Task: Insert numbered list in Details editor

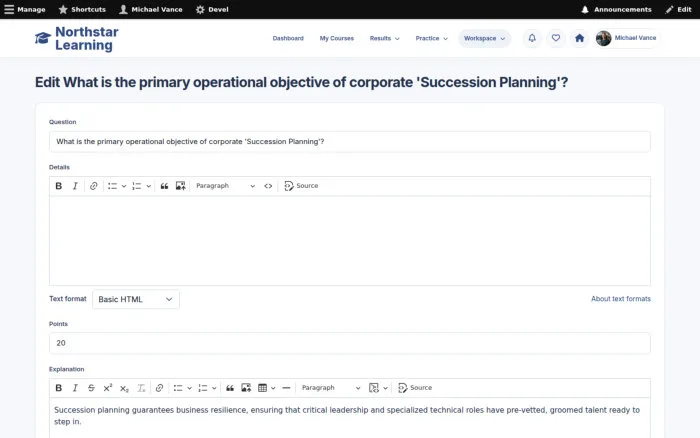Action: tap(137, 186)
